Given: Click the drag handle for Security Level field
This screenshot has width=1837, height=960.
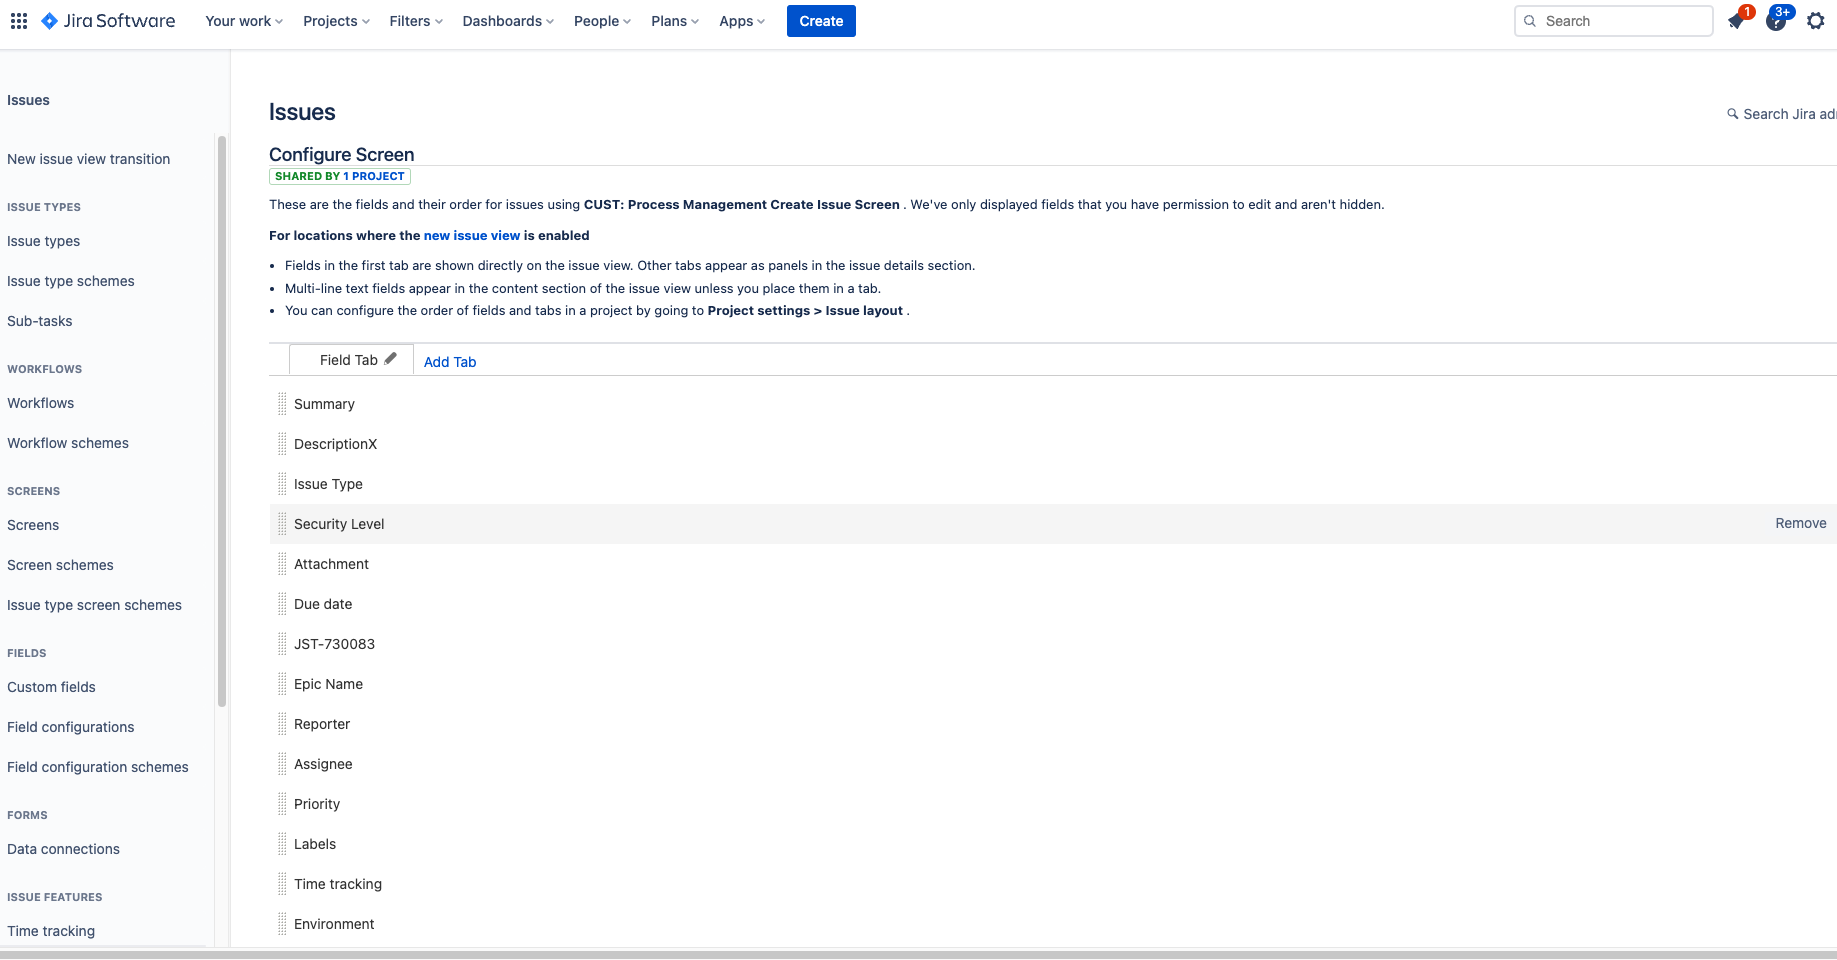Looking at the screenshot, I should (x=282, y=524).
